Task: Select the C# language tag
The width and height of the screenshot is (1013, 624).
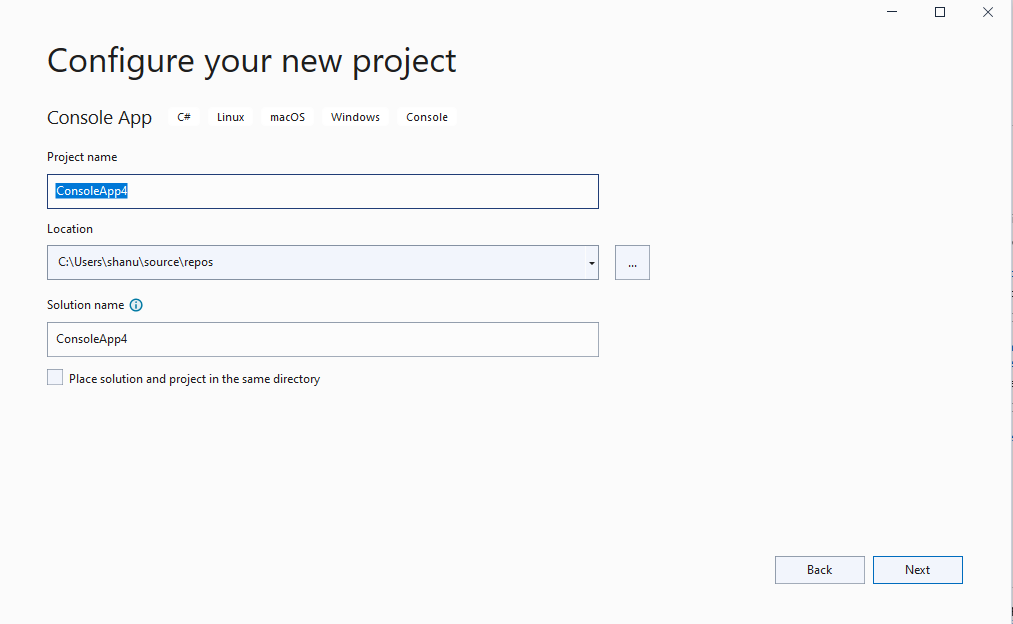Action: pyautogui.click(x=184, y=117)
